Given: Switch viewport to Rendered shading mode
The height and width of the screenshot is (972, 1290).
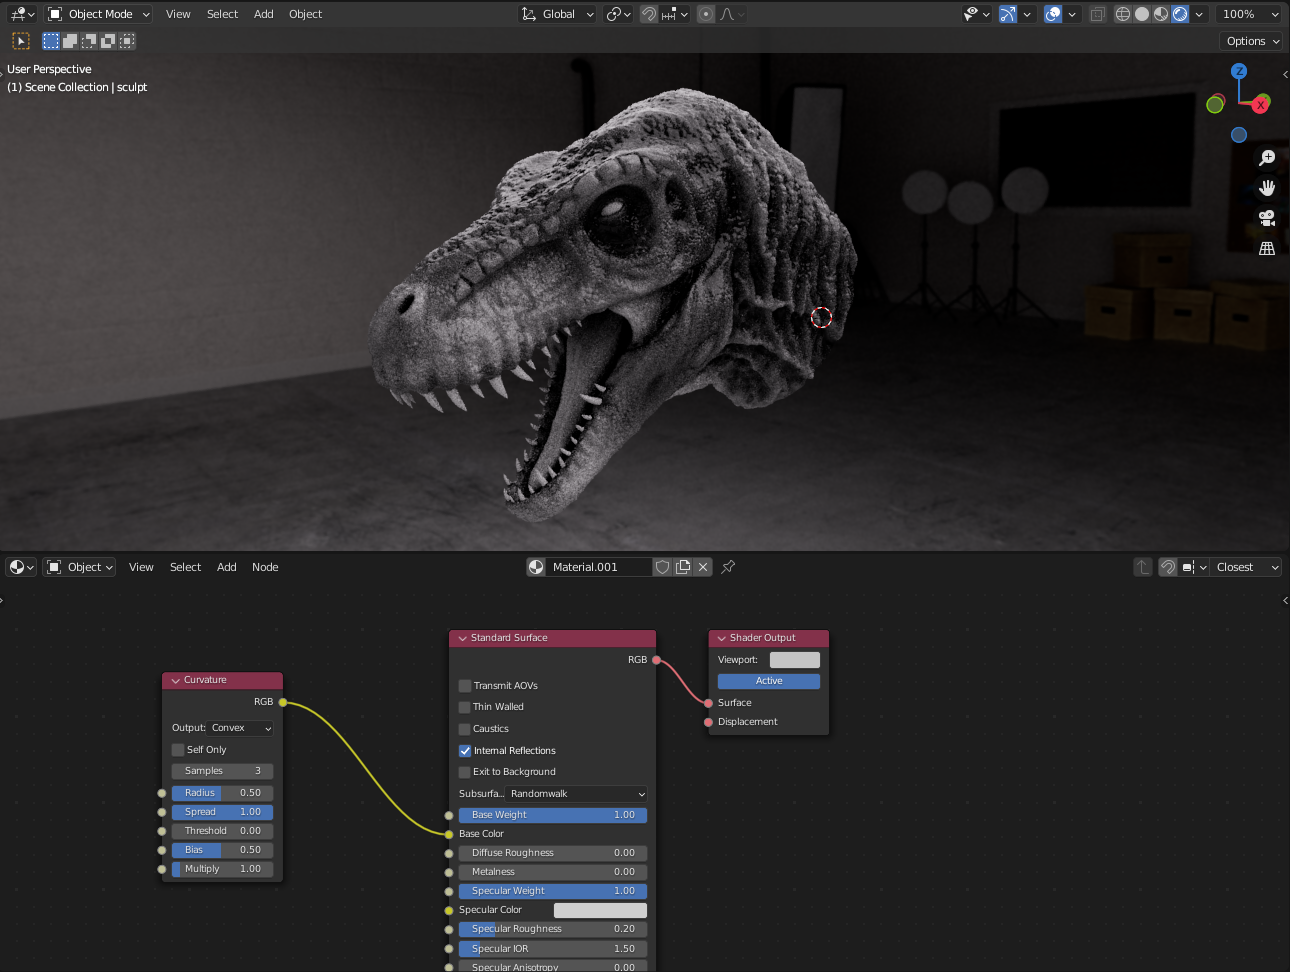Looking at the screenshot, I should coord(1182,14).
